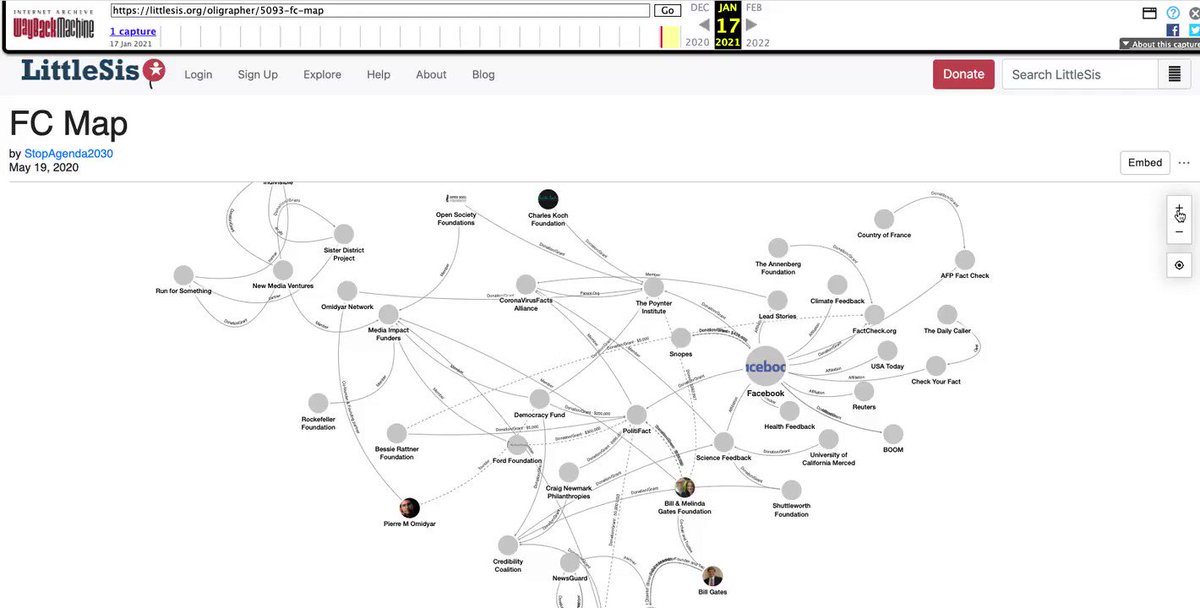This screenshot has width=1200, height=608.
Task: Share the capture on Twitter via the toolbar icon
Action: [1194, 31]
